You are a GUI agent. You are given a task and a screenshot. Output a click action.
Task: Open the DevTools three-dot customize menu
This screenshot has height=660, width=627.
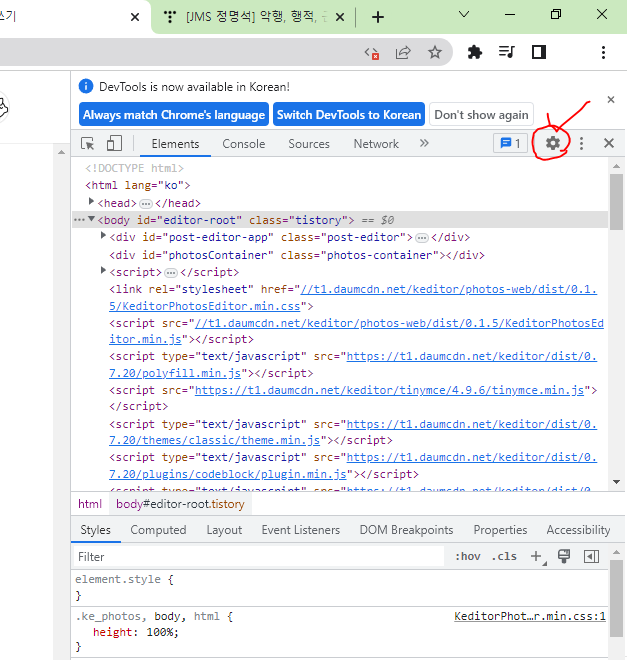[581, 144]
